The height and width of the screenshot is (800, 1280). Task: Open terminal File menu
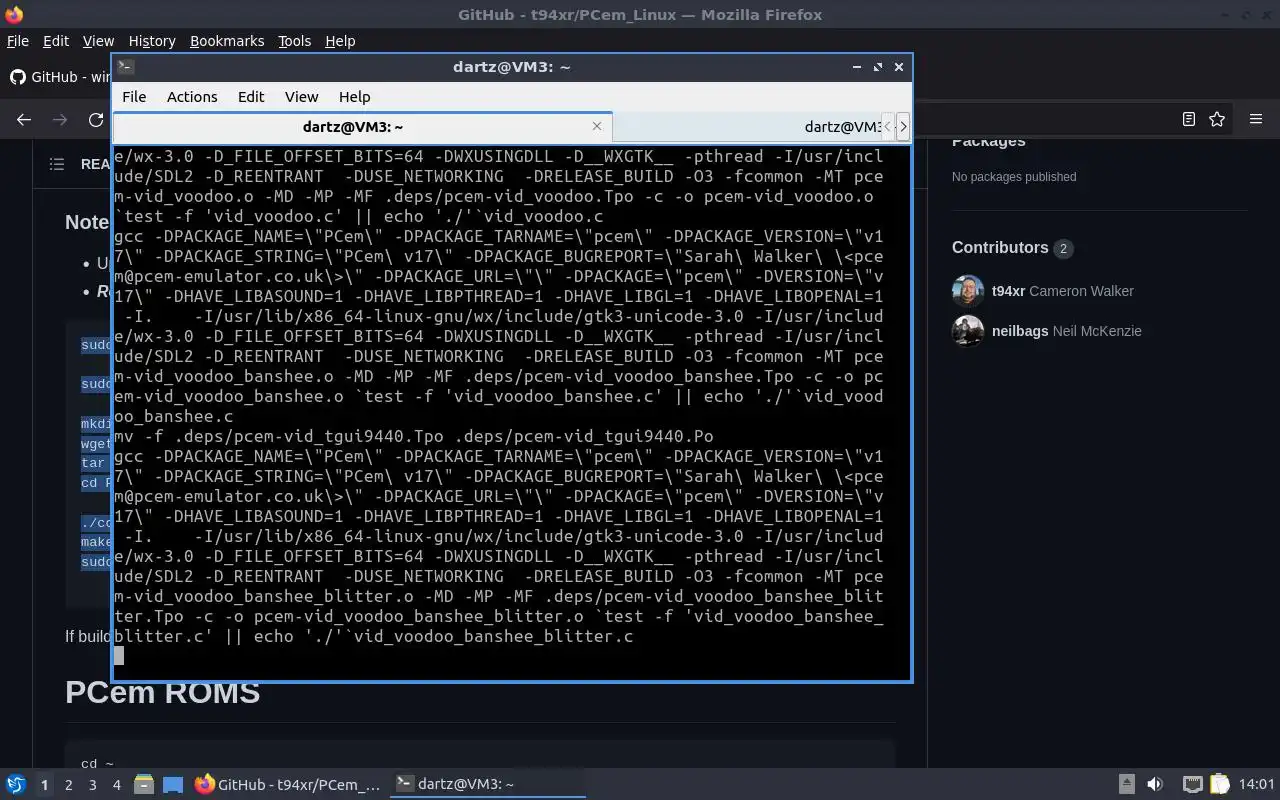coord(134,97)
